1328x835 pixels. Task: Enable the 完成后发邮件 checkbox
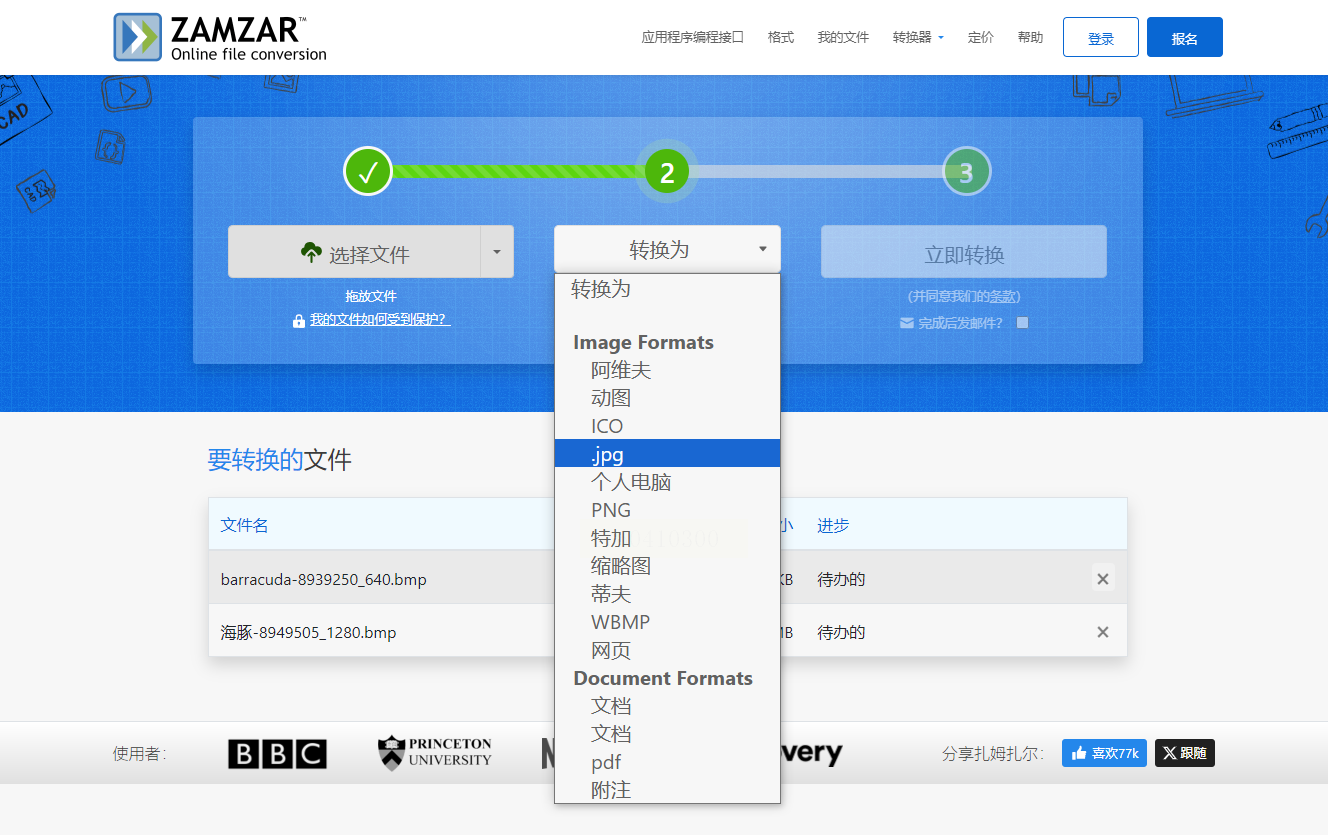1022,323
